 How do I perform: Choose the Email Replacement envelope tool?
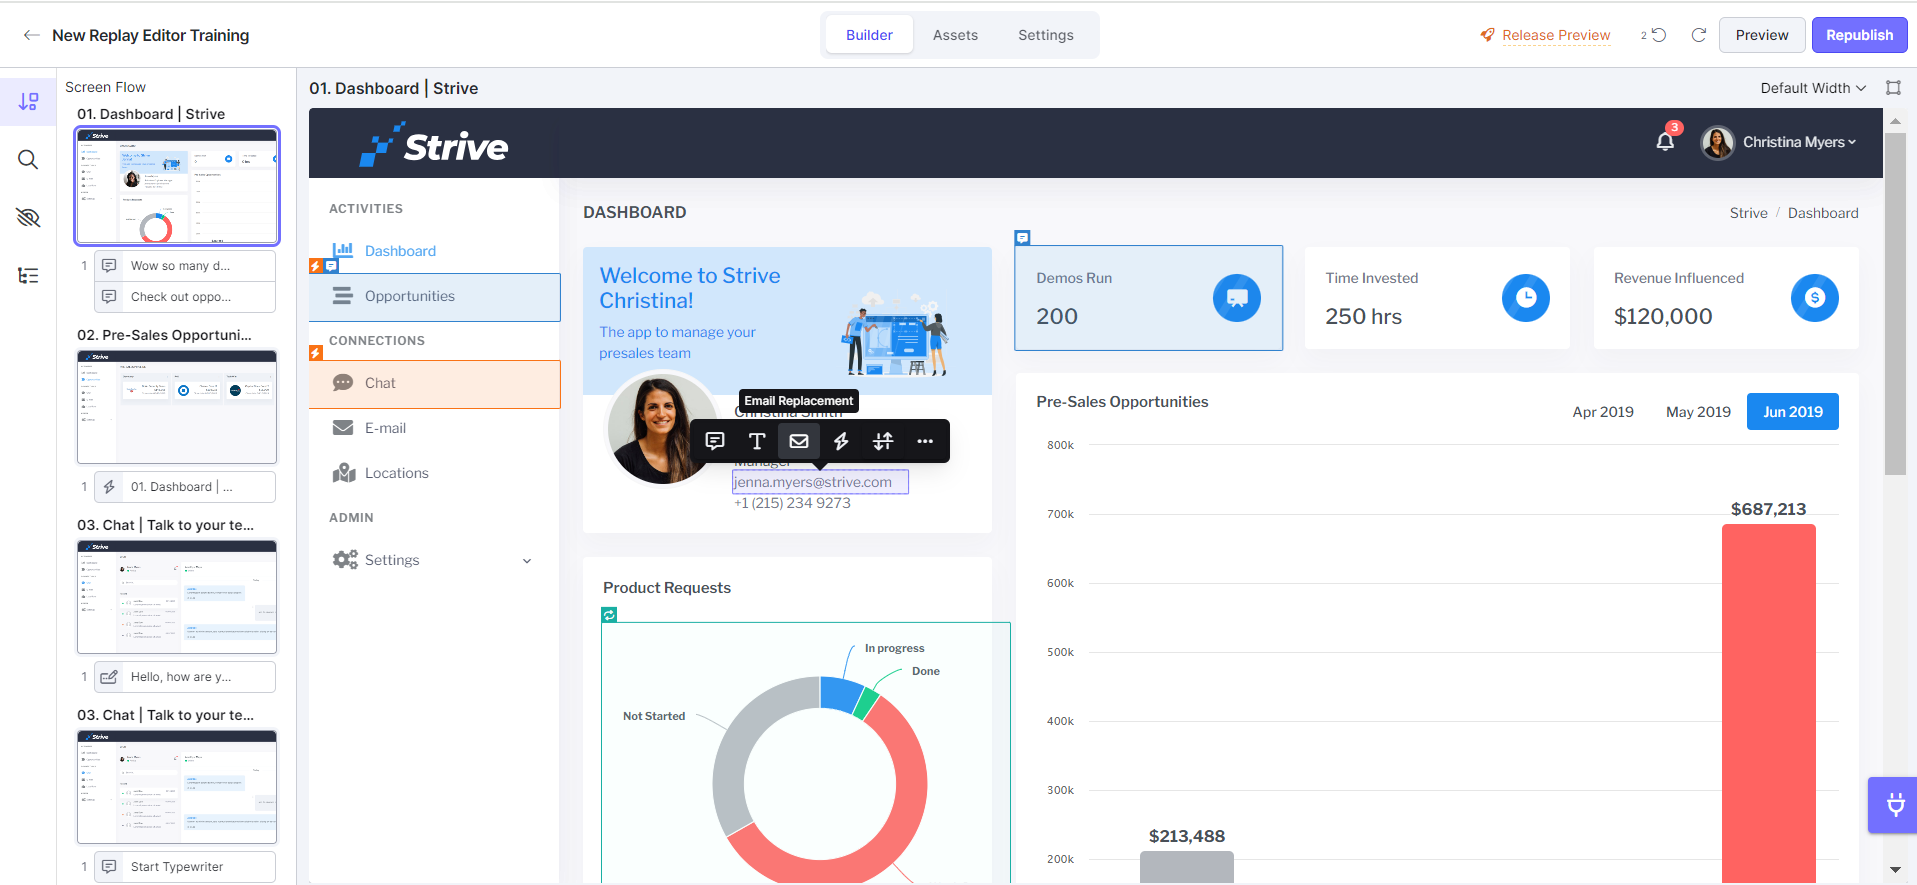pyautogui.click(x=799, y=441)
